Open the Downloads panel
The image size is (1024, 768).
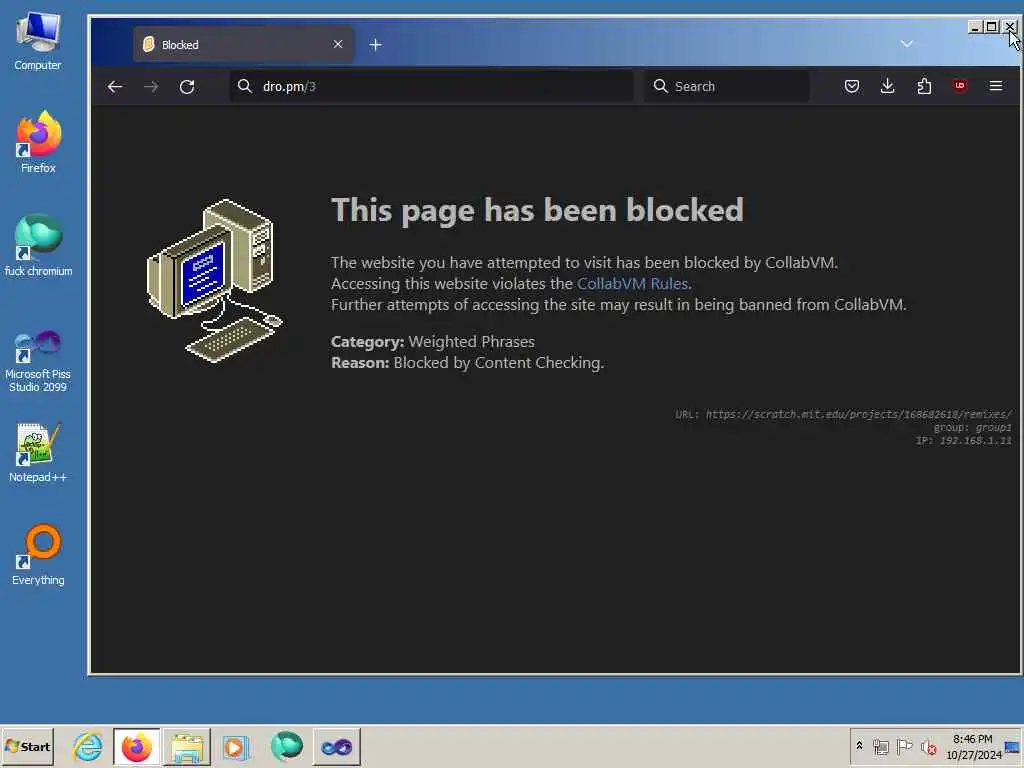tap(888, 86)
